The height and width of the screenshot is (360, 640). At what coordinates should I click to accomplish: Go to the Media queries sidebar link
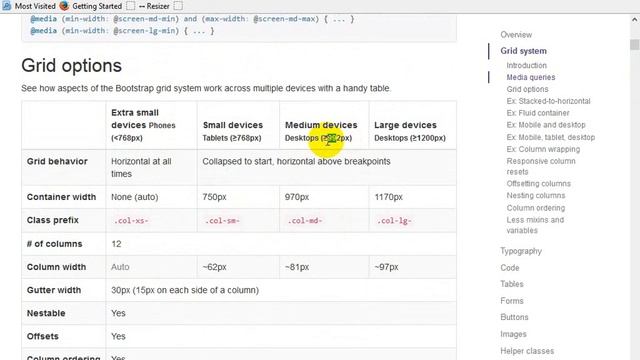click(531, 77)
